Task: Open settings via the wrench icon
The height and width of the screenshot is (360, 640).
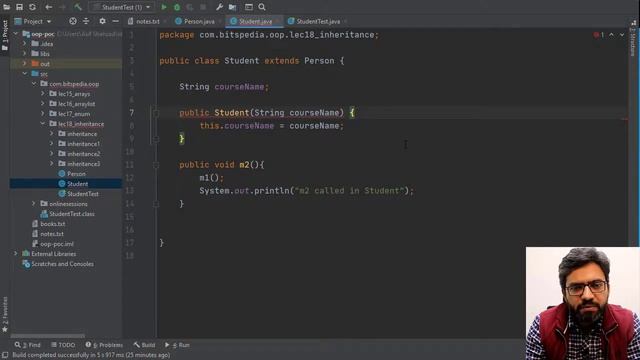Action: pyautogui.click(x=219, y=7)
